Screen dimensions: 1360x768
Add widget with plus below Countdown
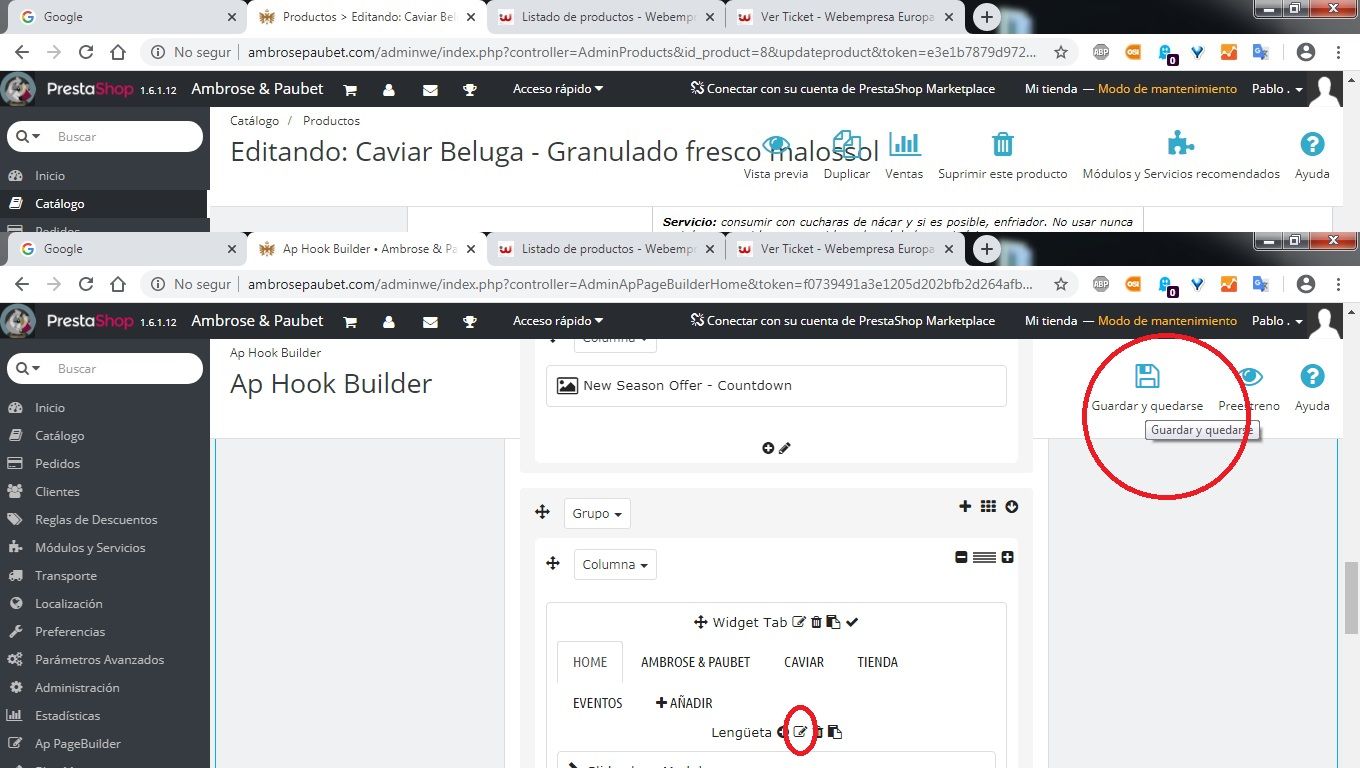pyautogui.click(x=768, y=448)
